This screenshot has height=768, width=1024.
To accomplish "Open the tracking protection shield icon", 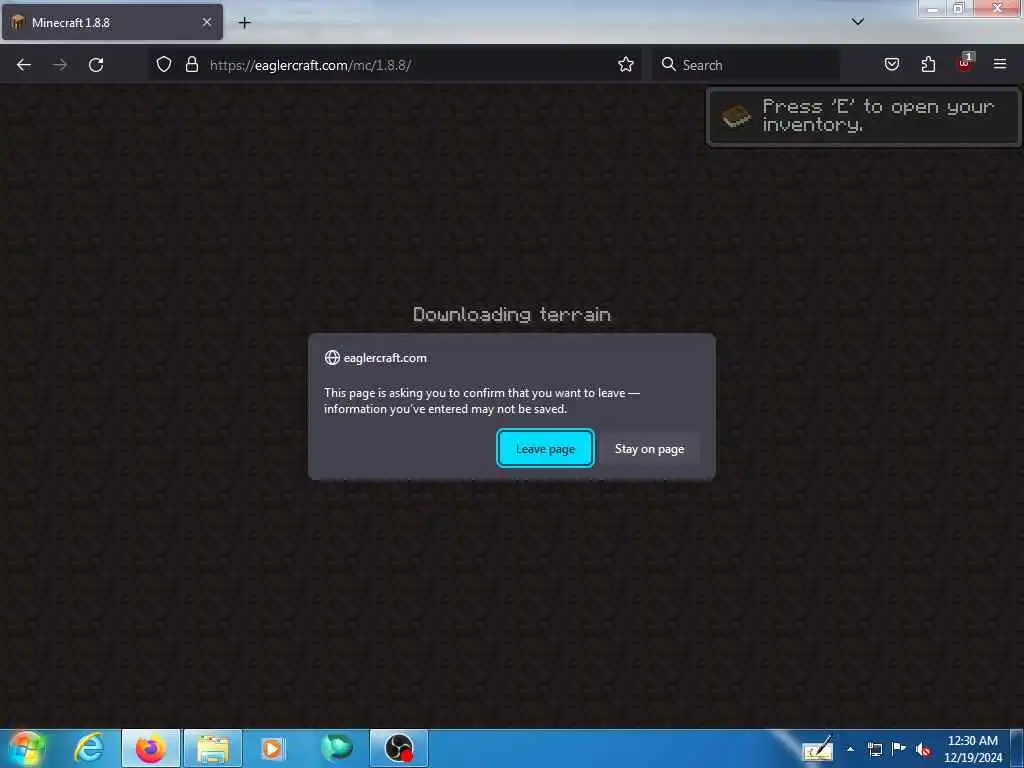I will pyautogui.click(x=164, y=65).
